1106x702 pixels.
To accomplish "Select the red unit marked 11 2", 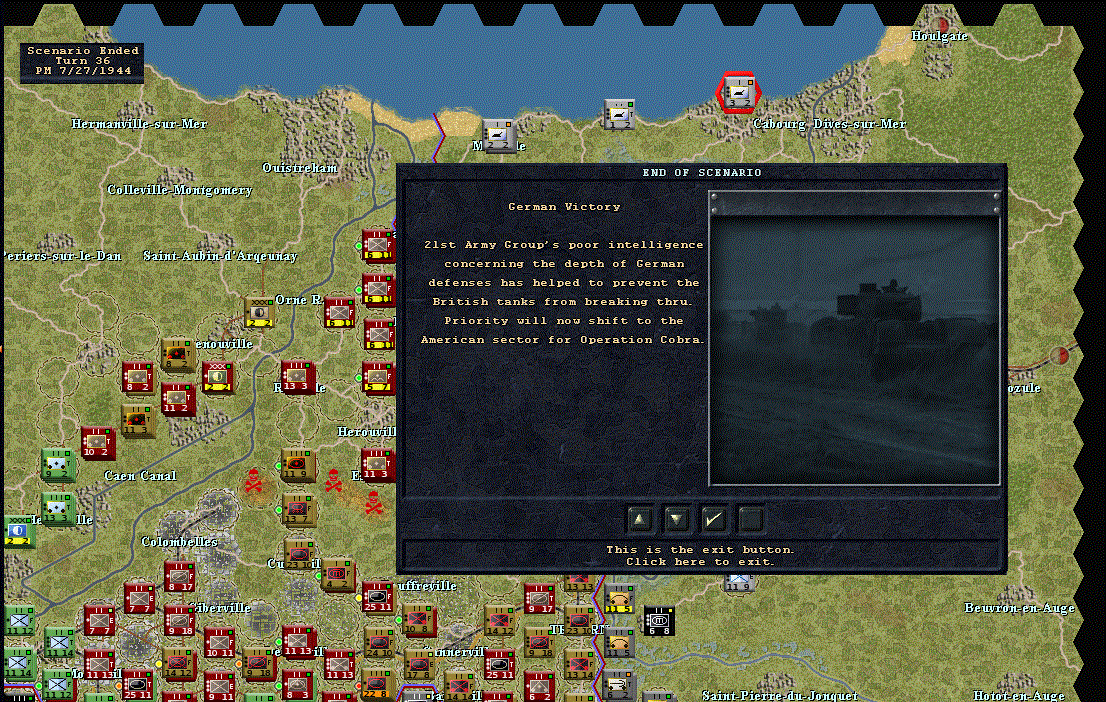I will point(177,399).
